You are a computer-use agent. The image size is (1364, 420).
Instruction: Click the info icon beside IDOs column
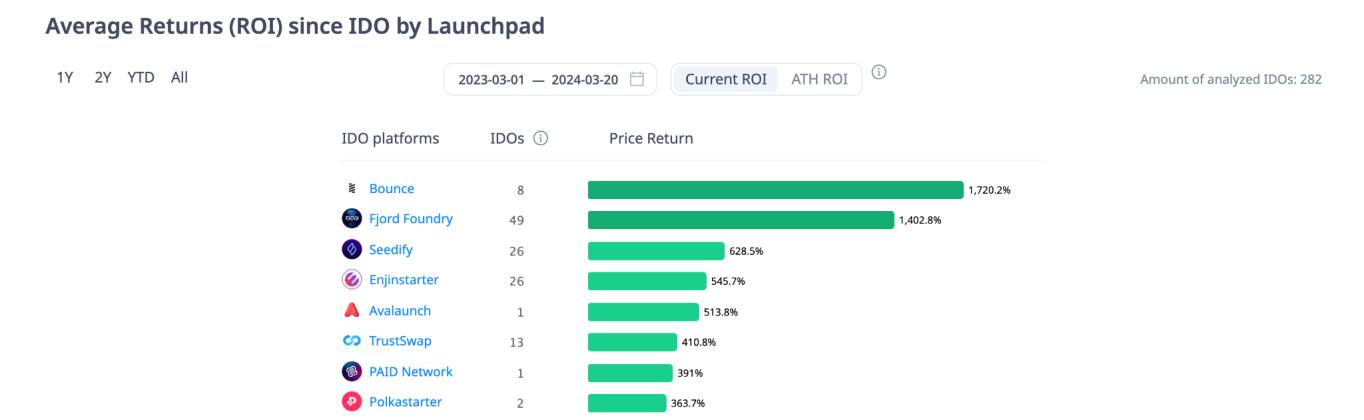point(541,139)
